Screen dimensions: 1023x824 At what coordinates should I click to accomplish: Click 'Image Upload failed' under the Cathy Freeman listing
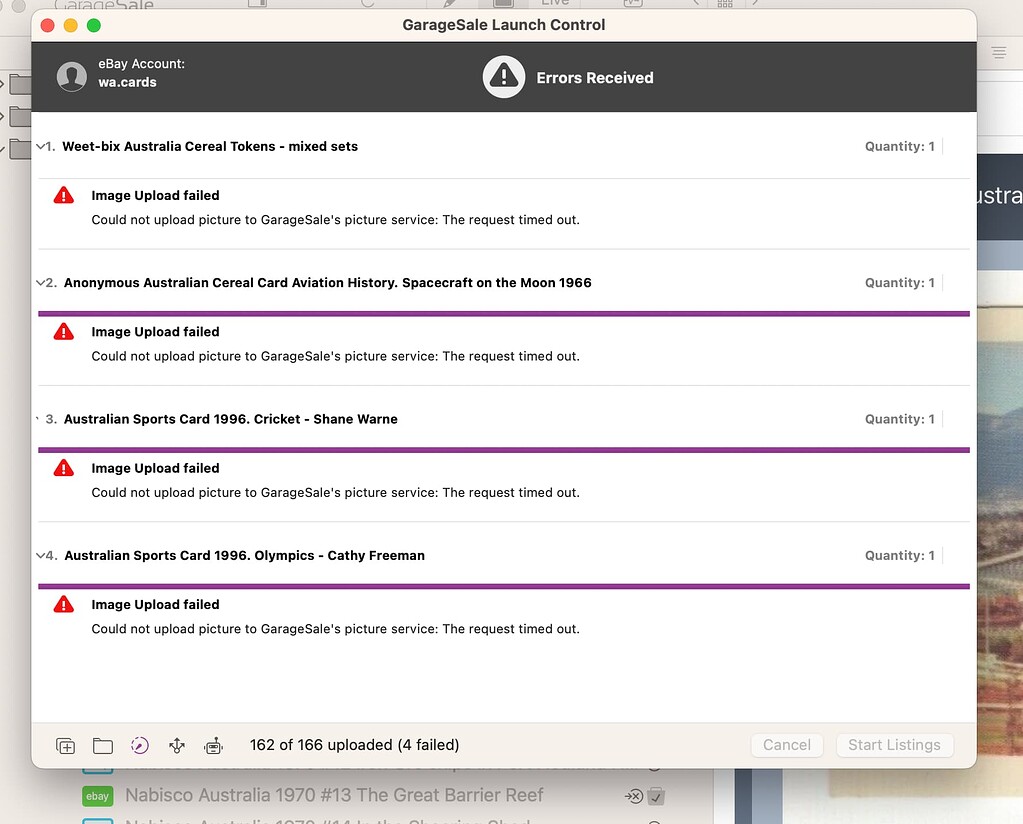pyautogui.click(x=155, y=604)
